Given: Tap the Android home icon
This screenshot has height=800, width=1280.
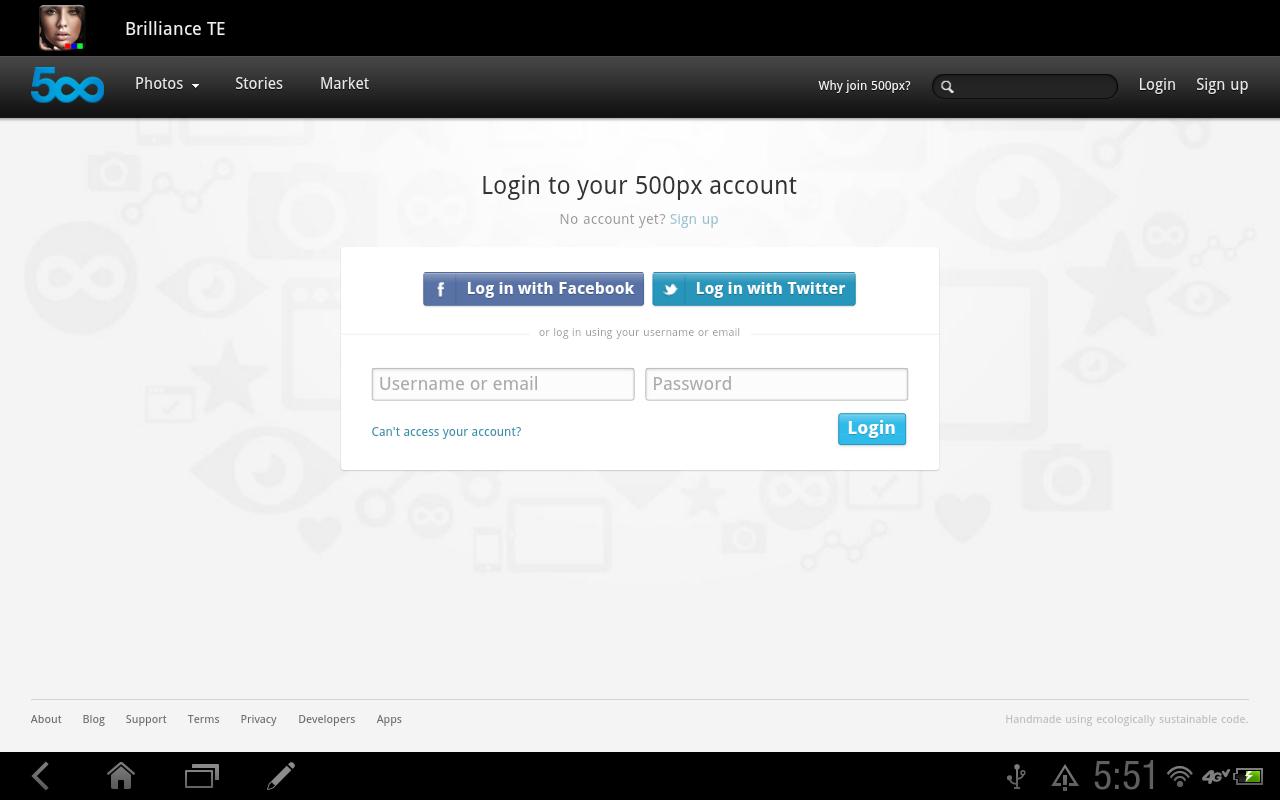Looking at the screenshot, I should point(121,776).
